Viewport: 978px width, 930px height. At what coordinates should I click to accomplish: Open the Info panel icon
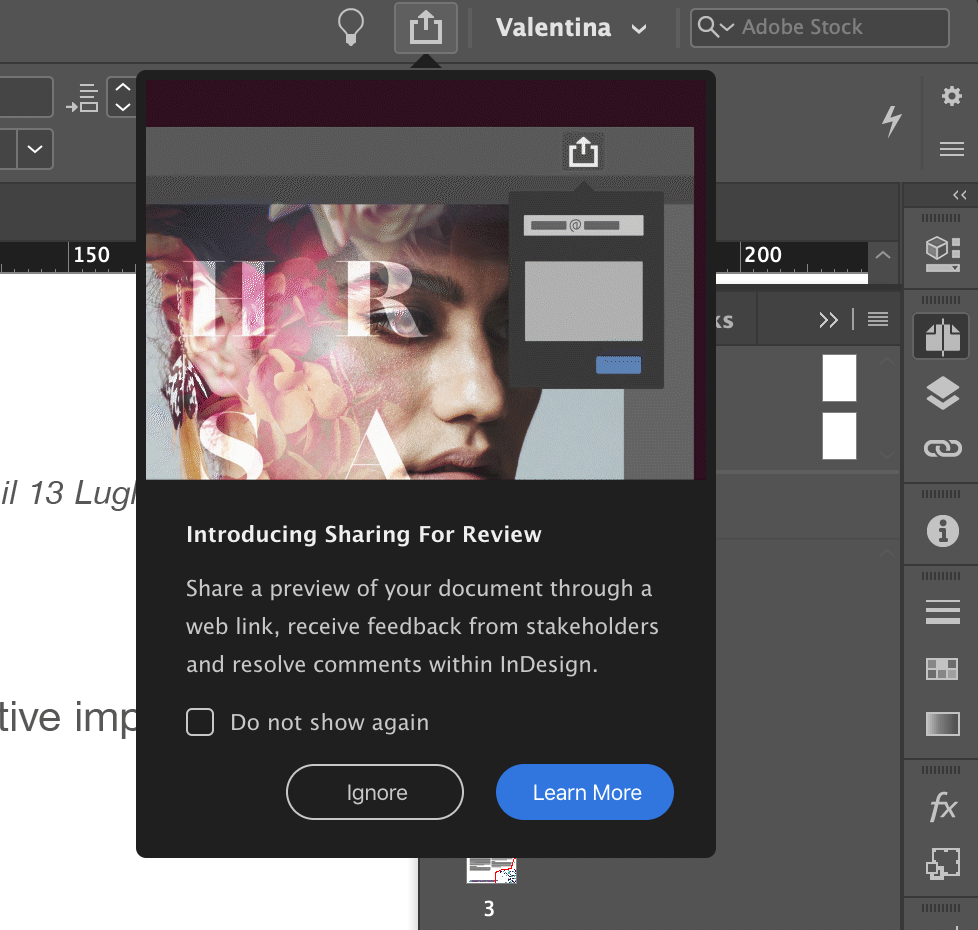tap(942, 531)
